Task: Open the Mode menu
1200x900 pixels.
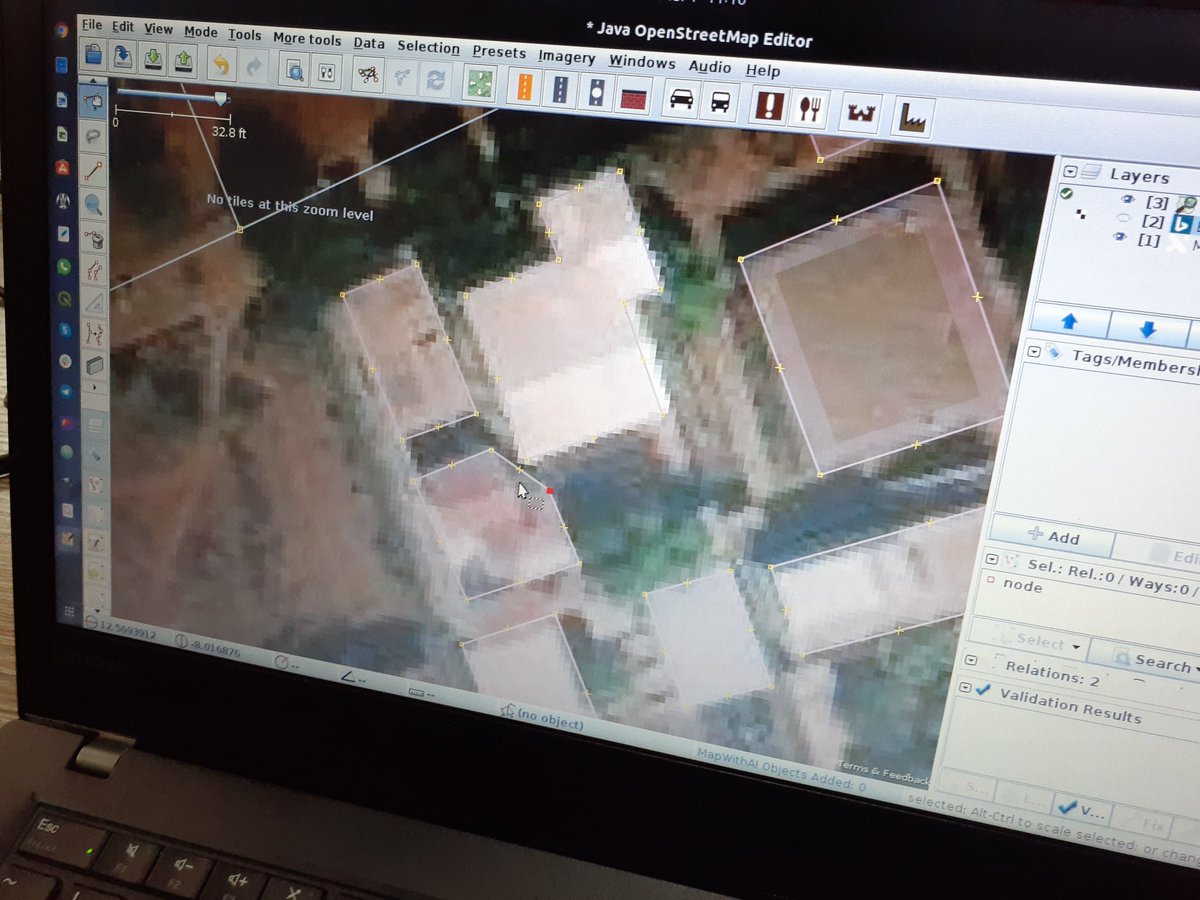Action: (x=200, y=32)
